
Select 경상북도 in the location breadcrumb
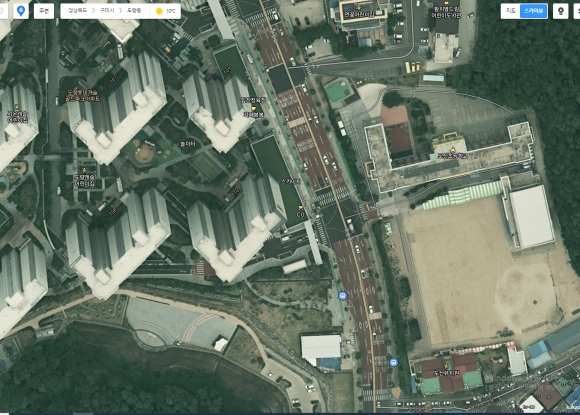(78, 11)
